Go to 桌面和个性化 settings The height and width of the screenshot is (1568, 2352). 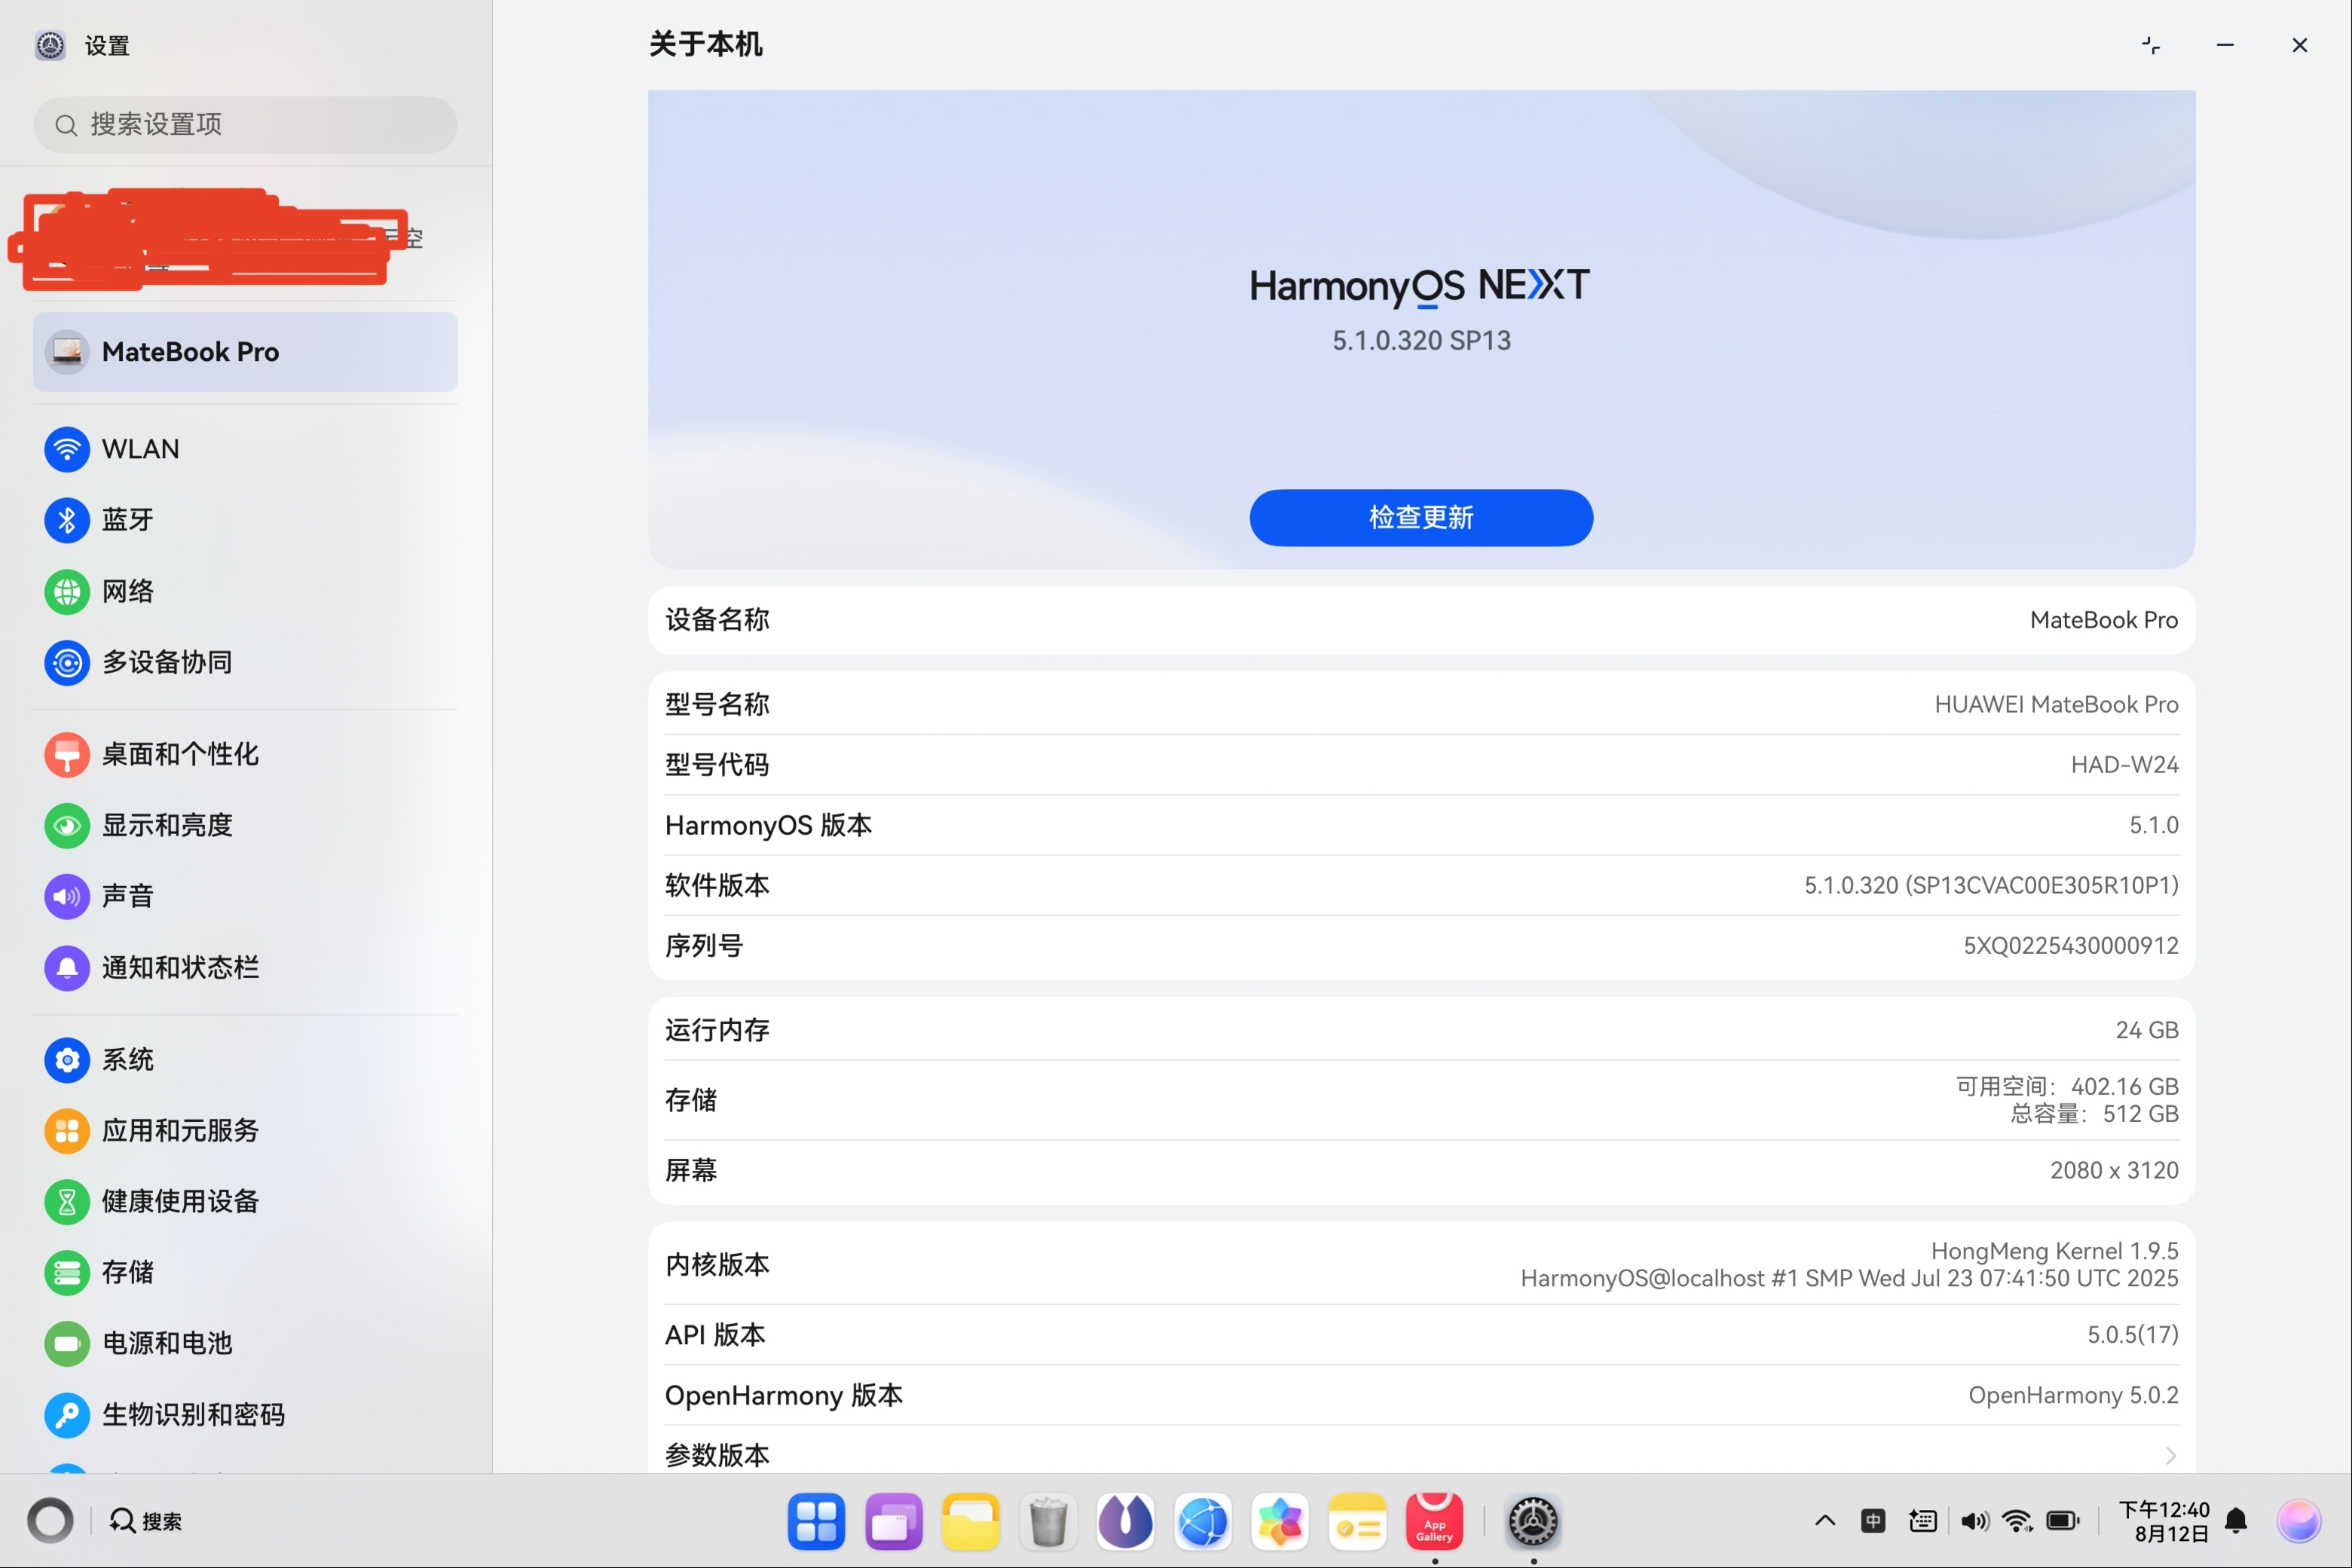click(245, 754)
